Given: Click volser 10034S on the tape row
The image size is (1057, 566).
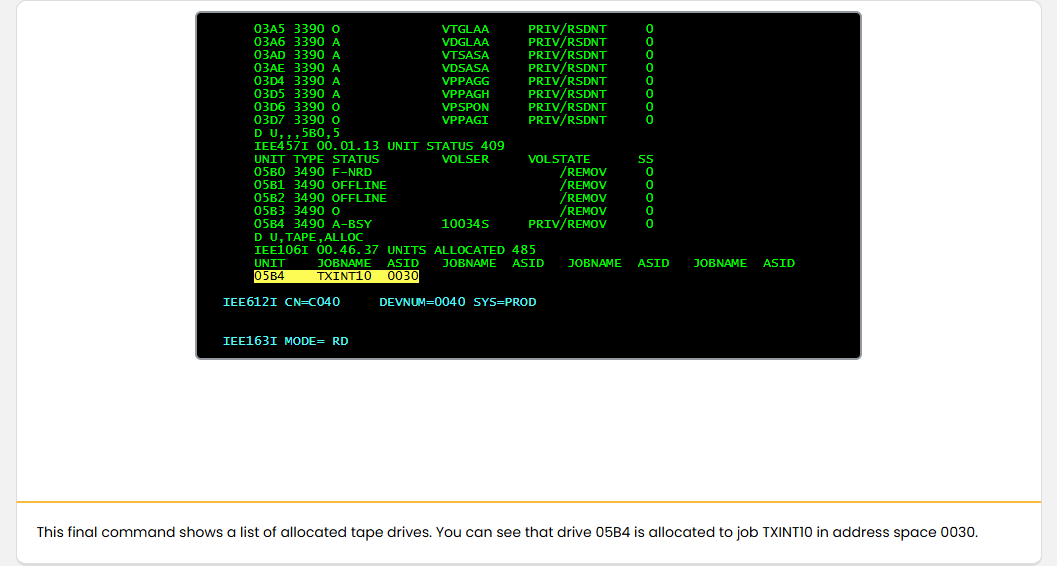Looking at the screenshot, I should [465, 224].
